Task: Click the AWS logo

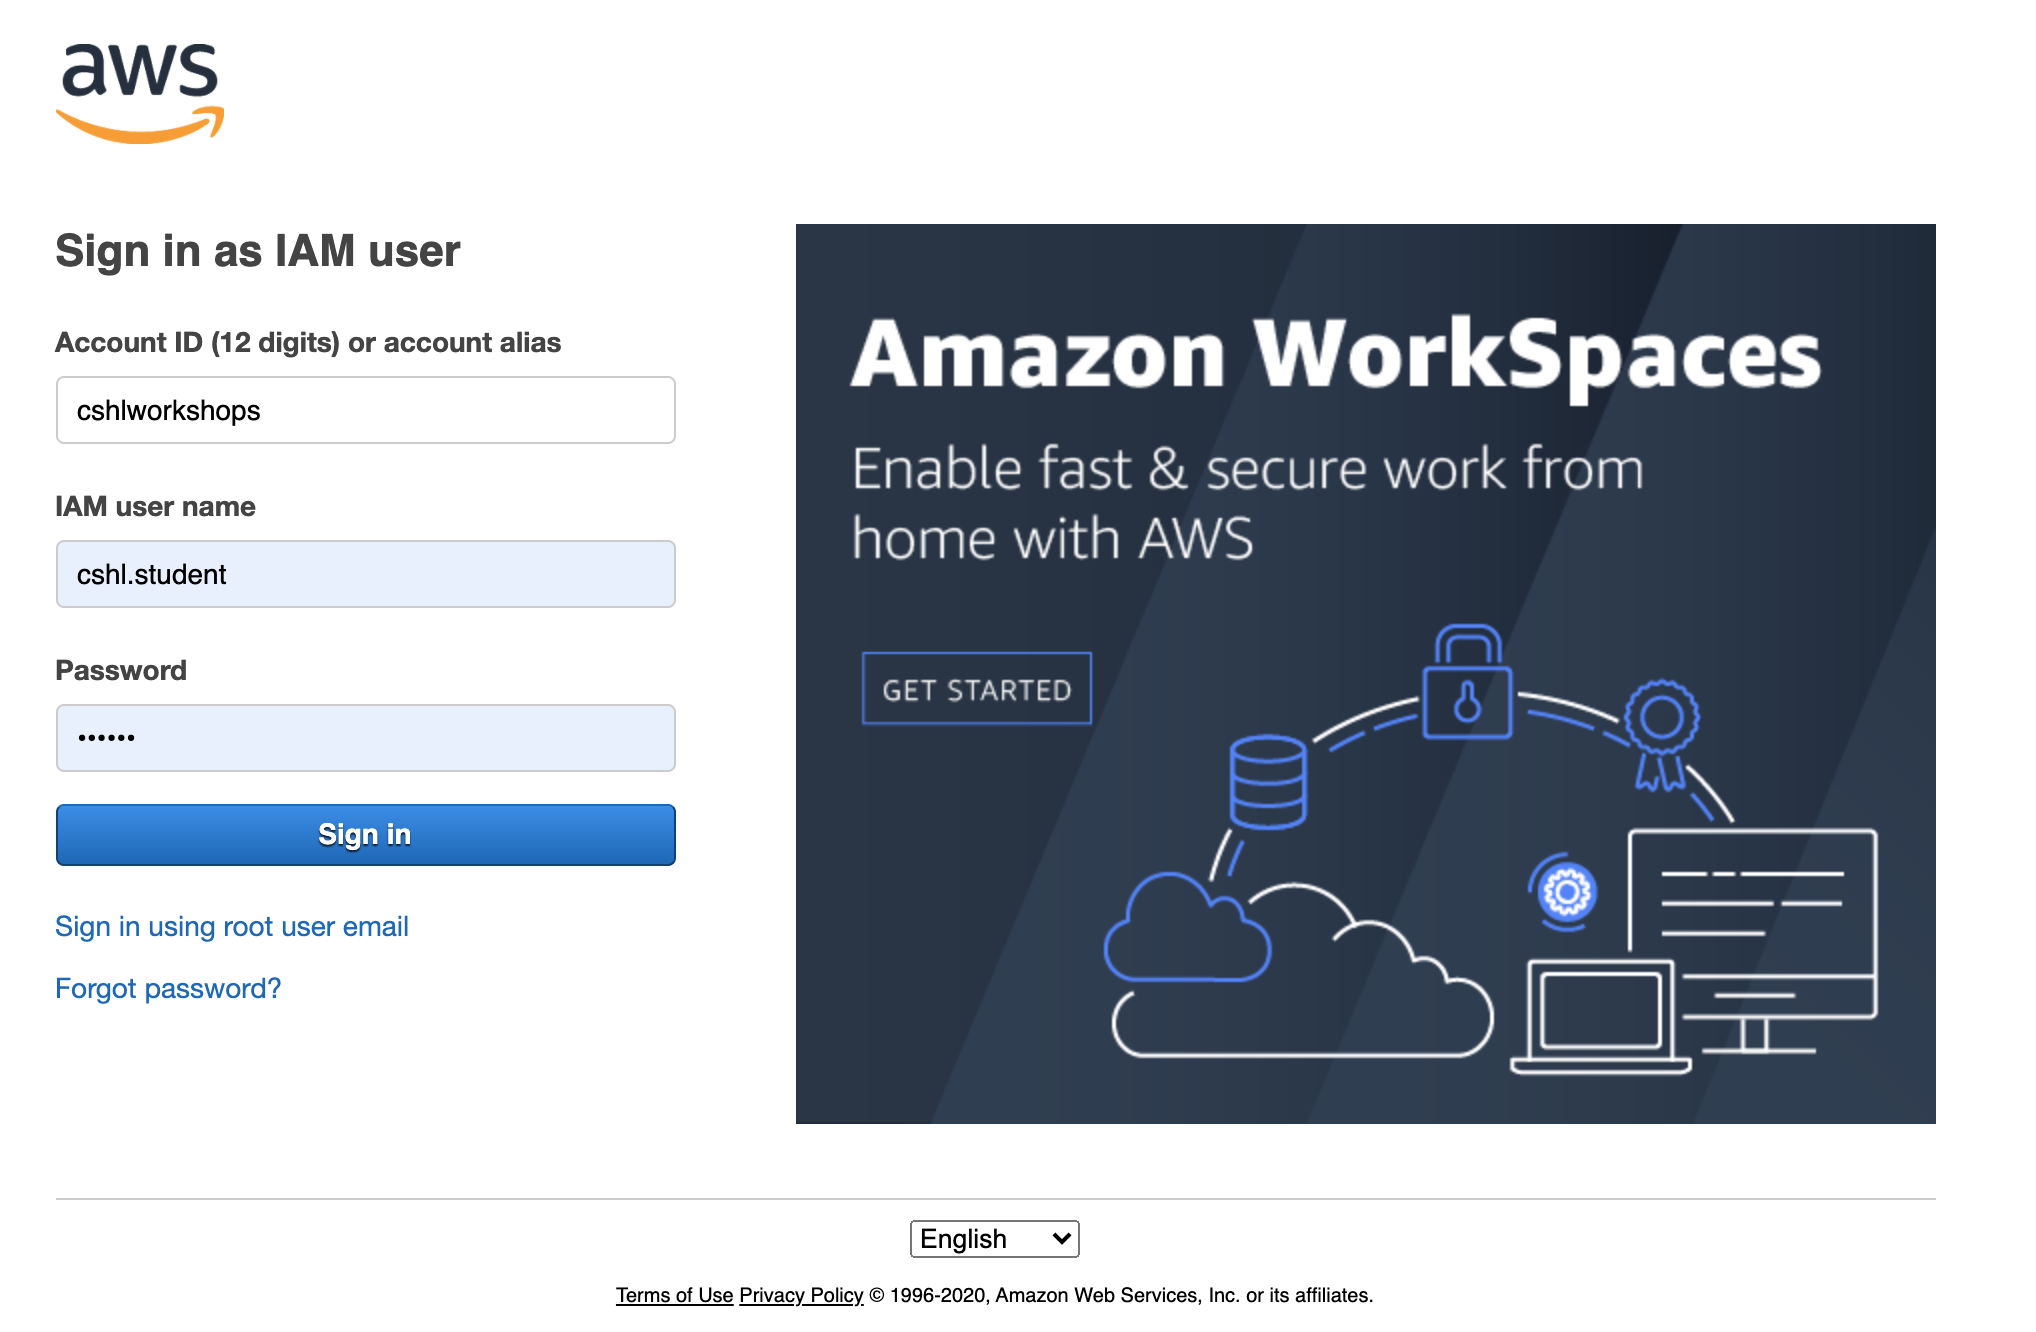Action: coord(140,90)
